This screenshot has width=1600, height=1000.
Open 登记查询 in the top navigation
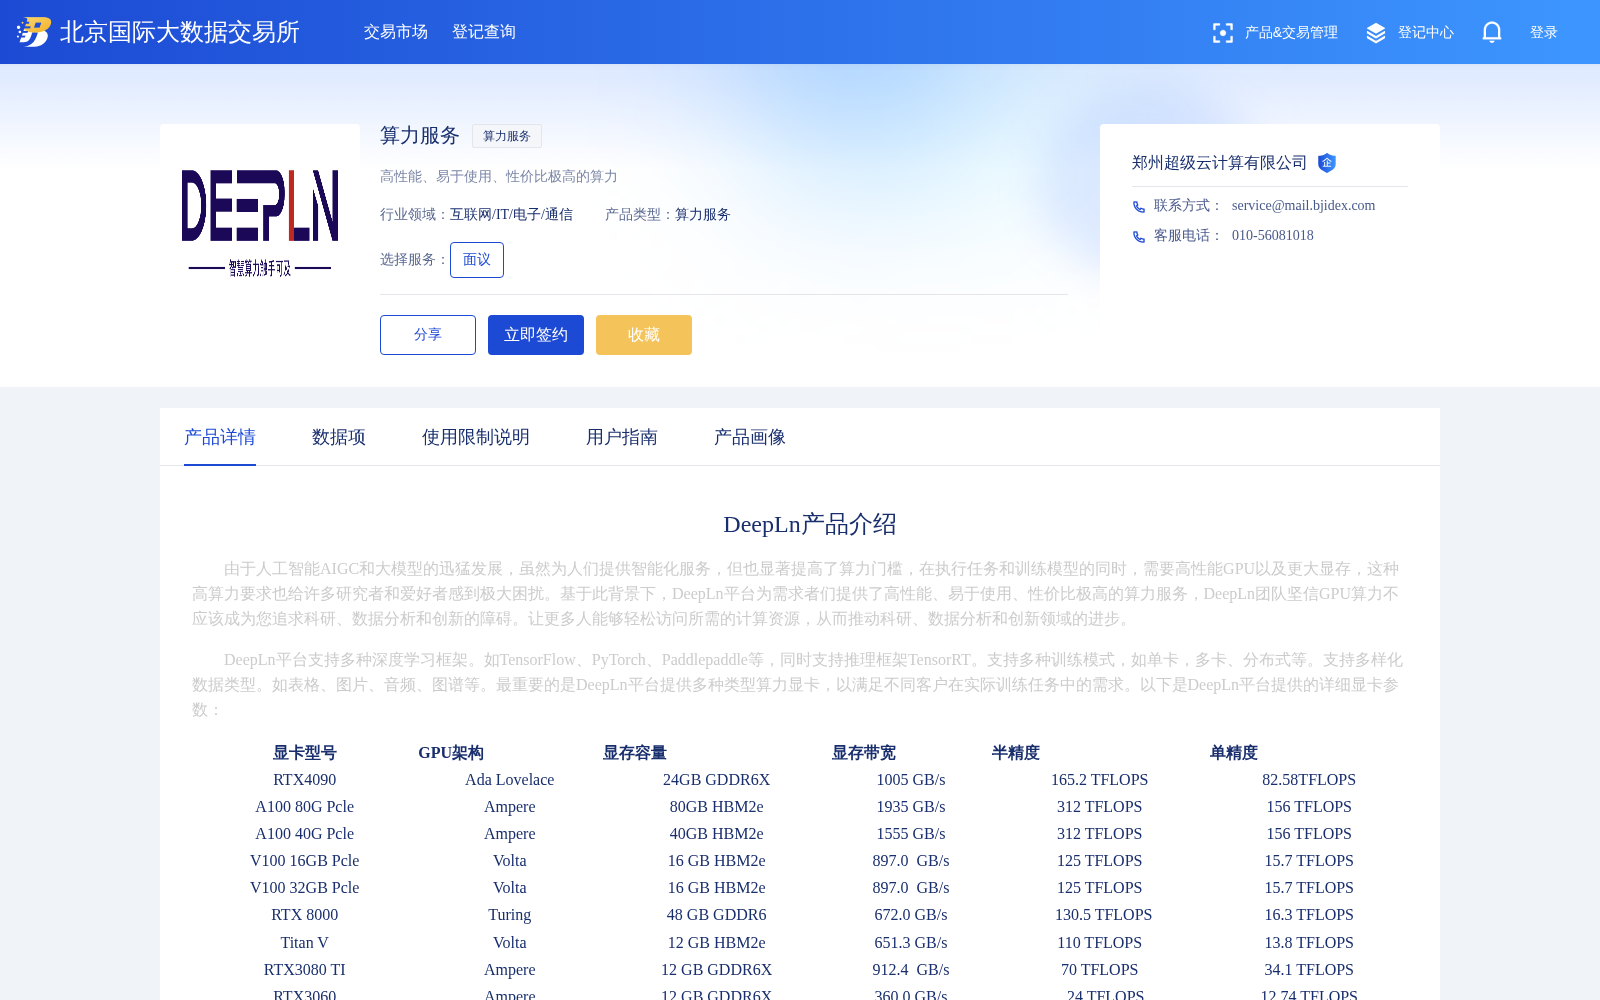click(x=484, y=32)
